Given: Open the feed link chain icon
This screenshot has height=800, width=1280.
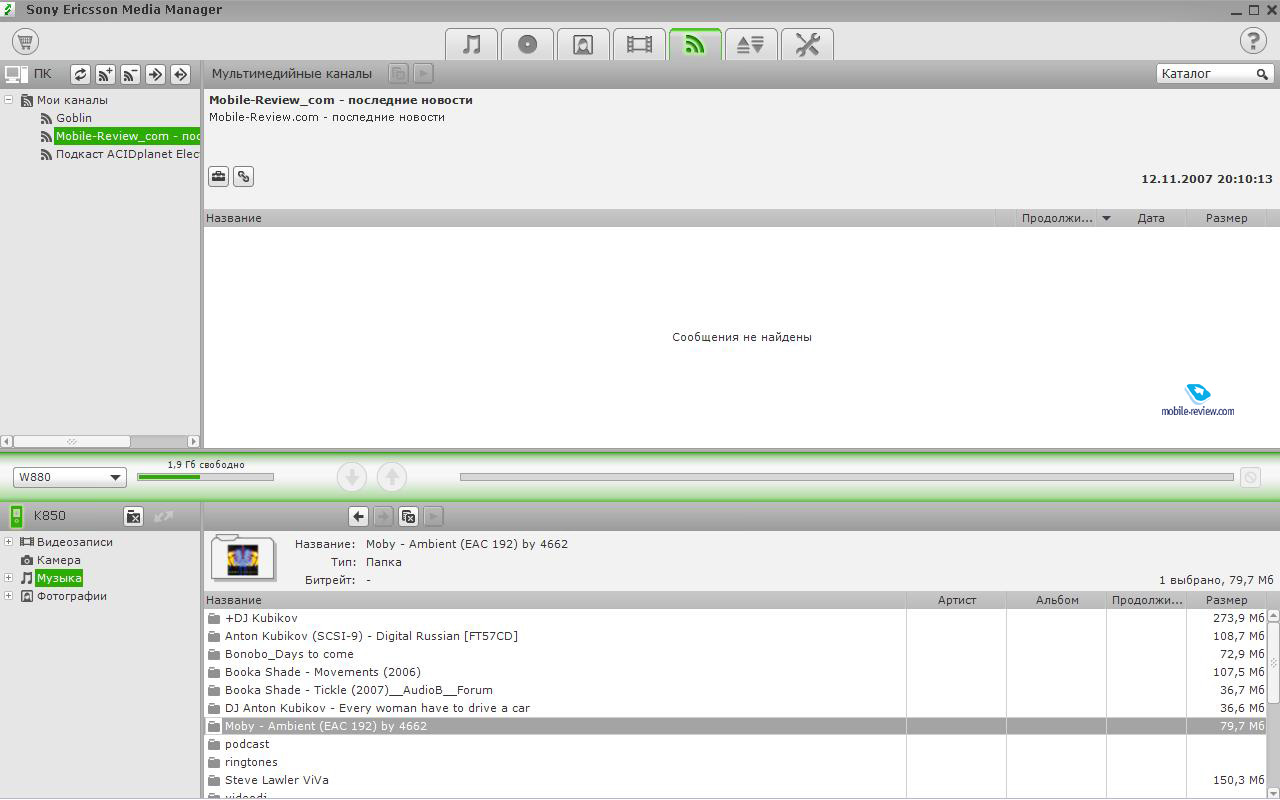Looking at the screenshot, I should point(243,177).
